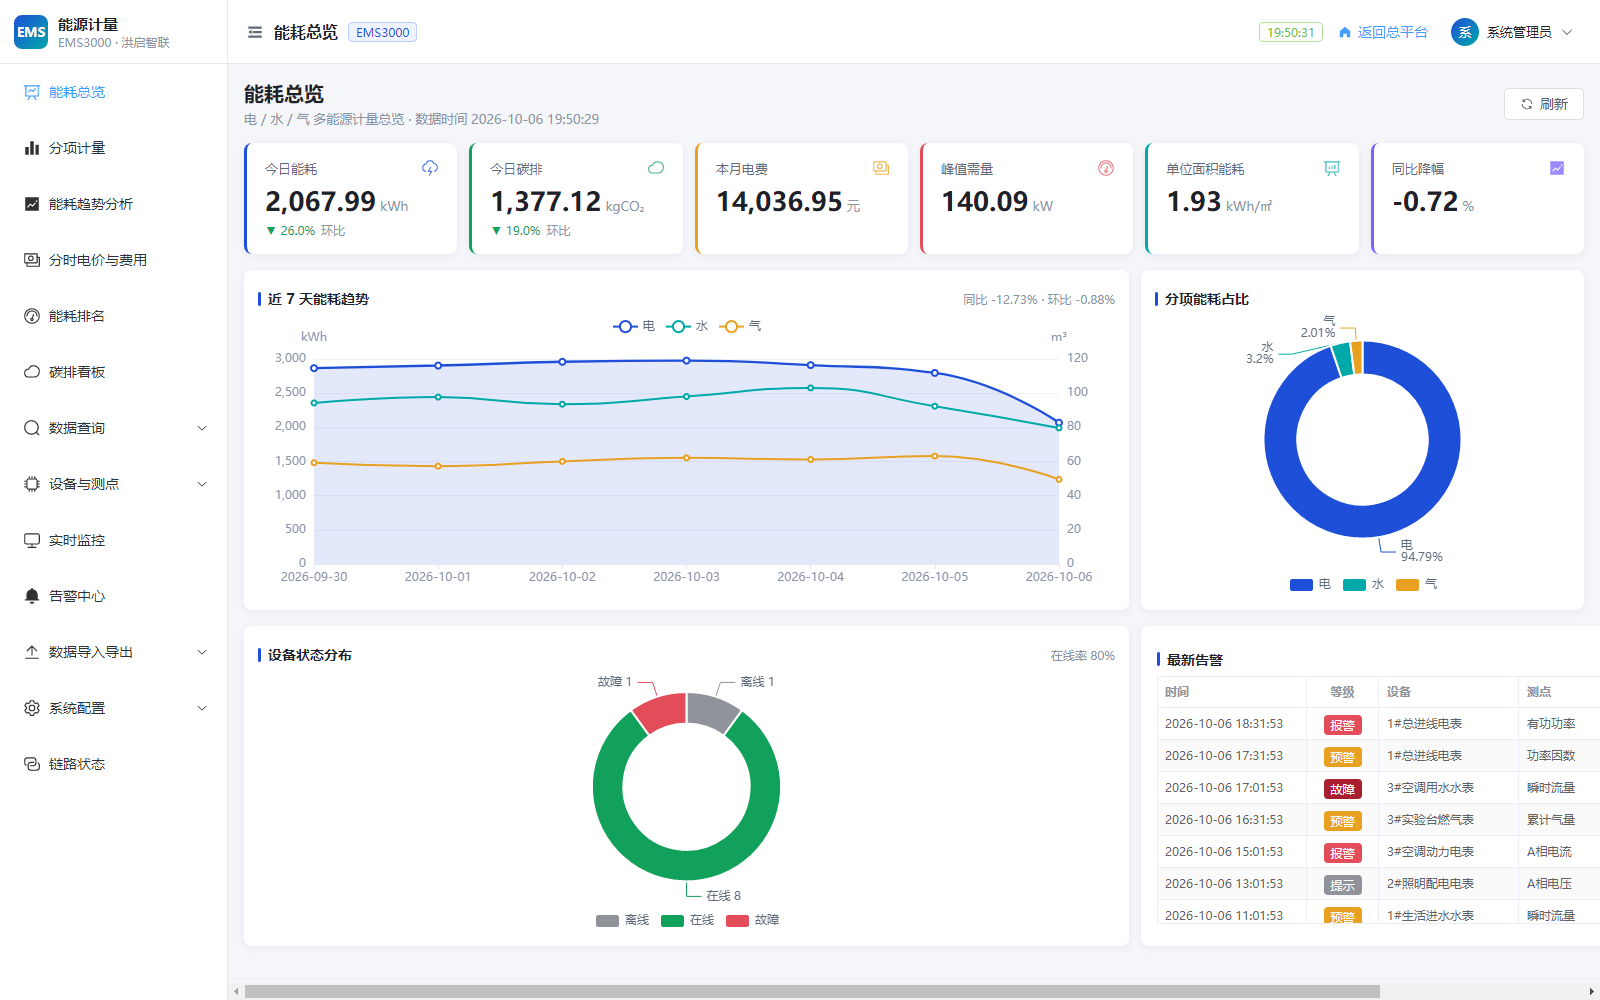Click the horizontal scrollbar at page bottom
The image size is (1600, 1000).
812,991
